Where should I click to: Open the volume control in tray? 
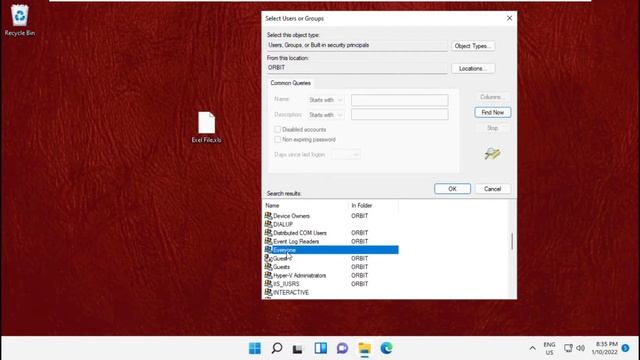[580, 348]
